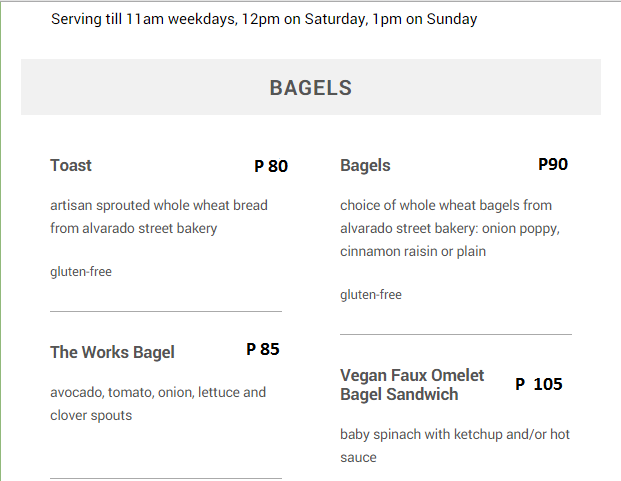Select the artisan sprouted whole wheat bread line
The width and height of the screenshot is (621, 481).
pyautogui.click(x=159, y=206)
